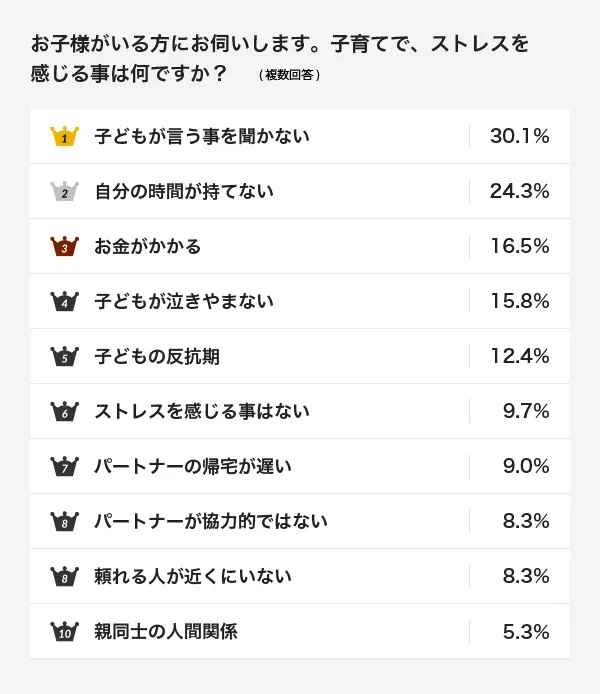Click the rank 6 crown icon
This screenshot has height=694, width=600.
pyautogui.click(x=64, y=411)
